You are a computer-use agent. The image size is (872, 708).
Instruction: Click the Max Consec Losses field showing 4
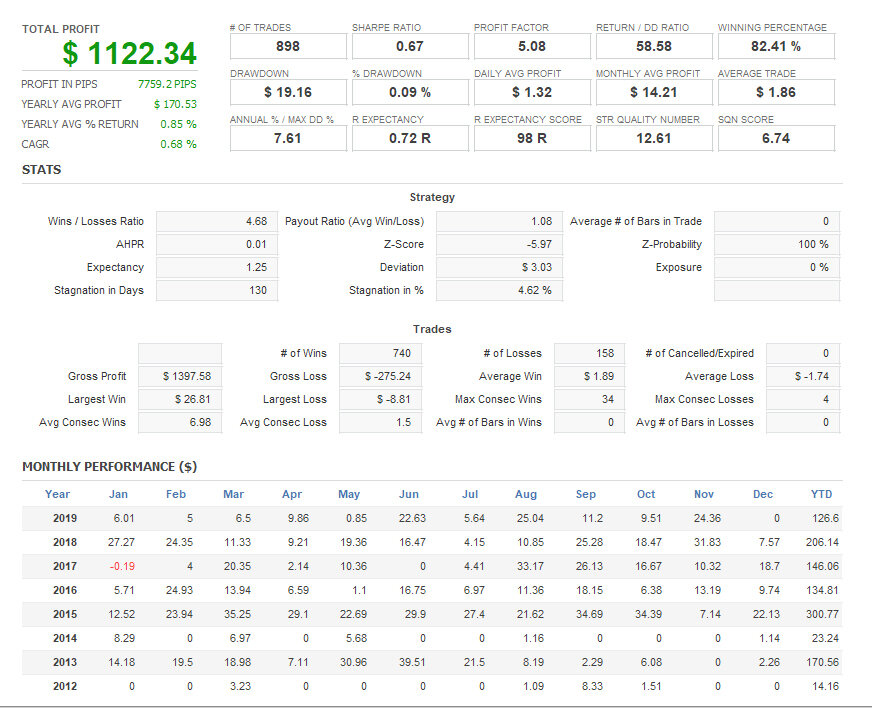pyautogui.click(x=803, y=399)
